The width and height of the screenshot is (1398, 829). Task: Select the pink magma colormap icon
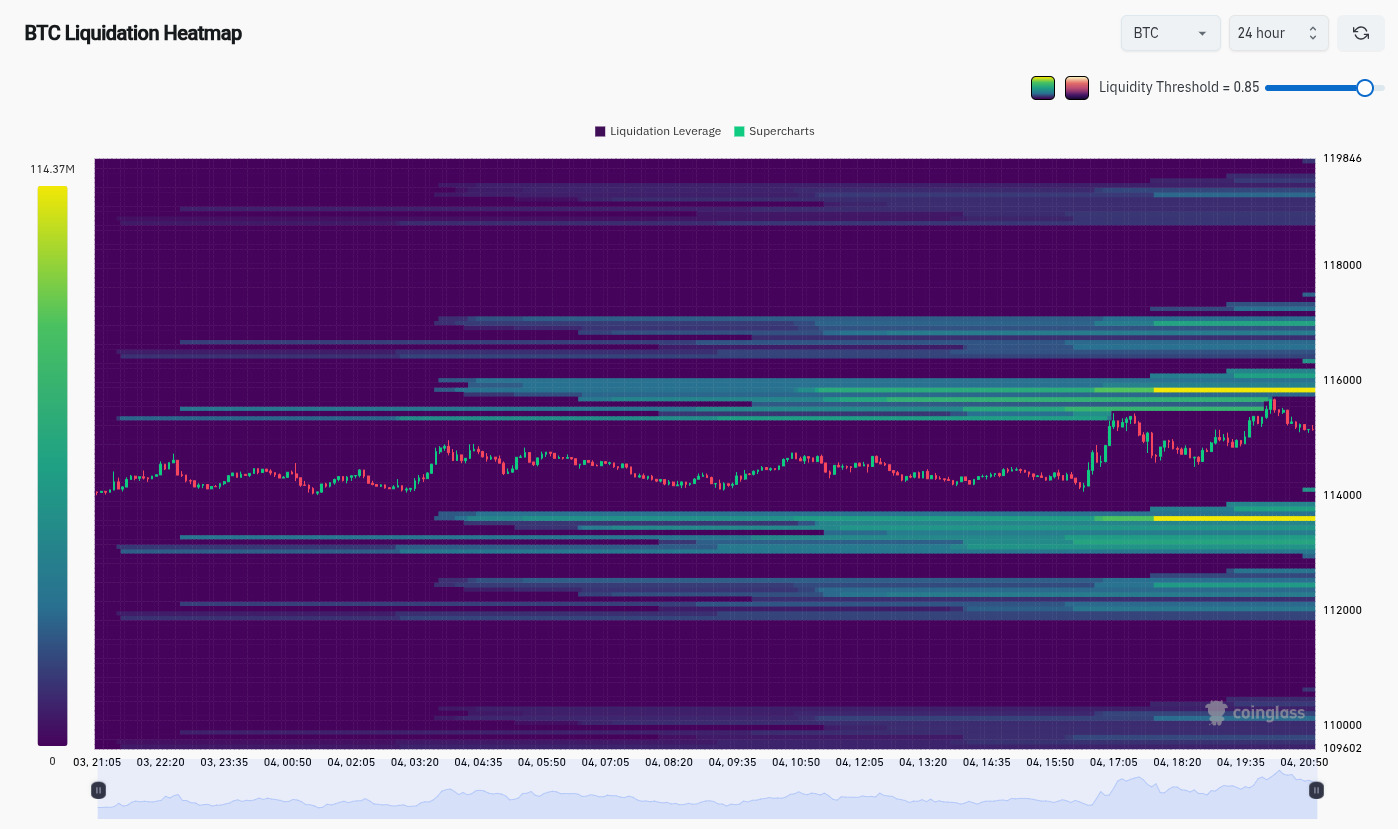pyautogui.click(x=1077, y=87)
